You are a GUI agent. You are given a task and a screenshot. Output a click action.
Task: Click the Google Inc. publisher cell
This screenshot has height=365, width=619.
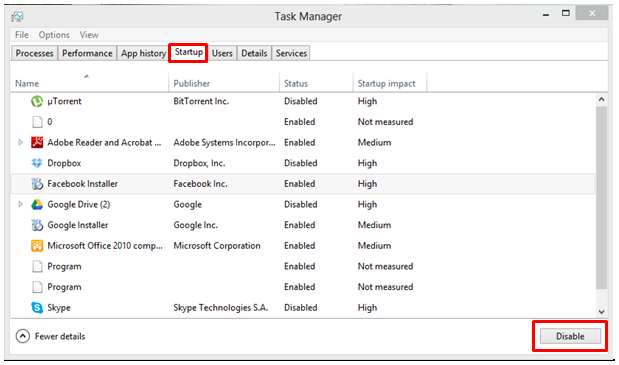coord(195,225)
